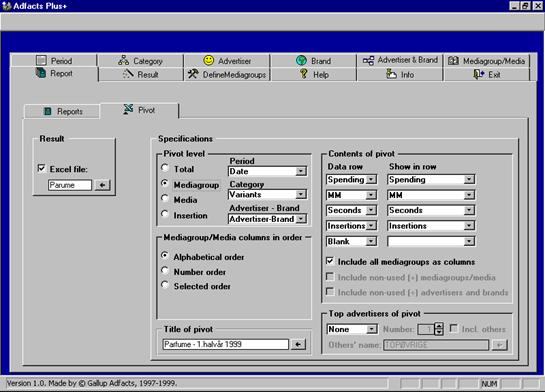This screenshot has width=545, height=392.
Task: Select the Mediagroup pivot level
Action: [x=165, y=183]
